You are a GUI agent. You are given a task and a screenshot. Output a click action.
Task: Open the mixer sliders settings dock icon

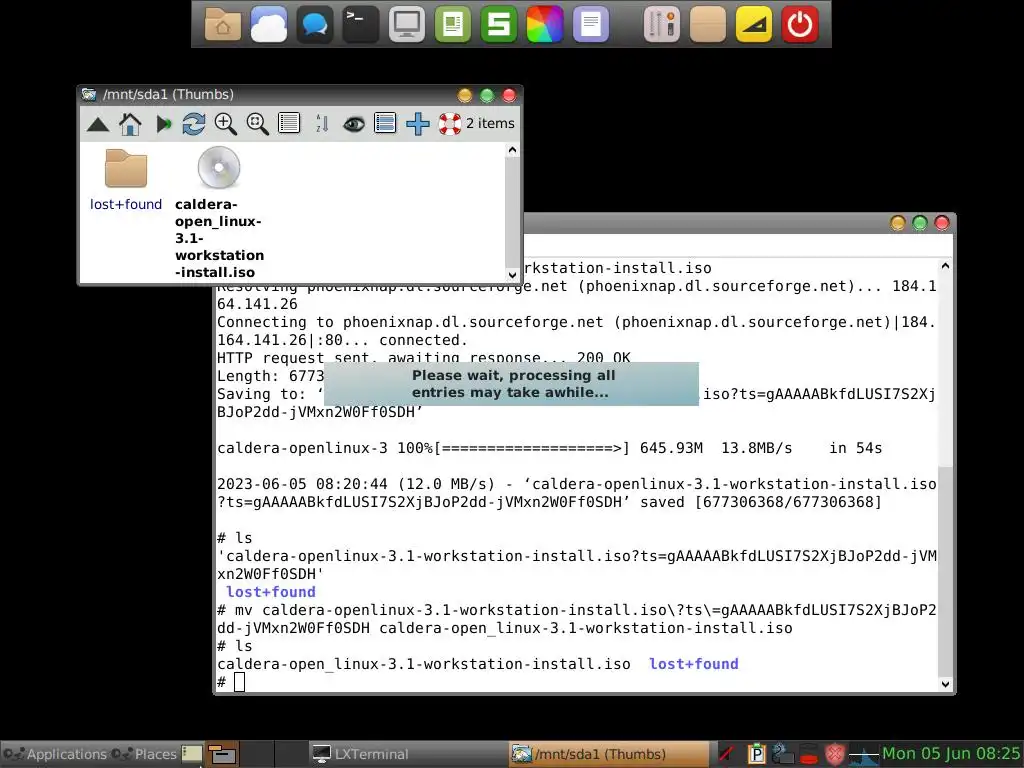[662, 24]
